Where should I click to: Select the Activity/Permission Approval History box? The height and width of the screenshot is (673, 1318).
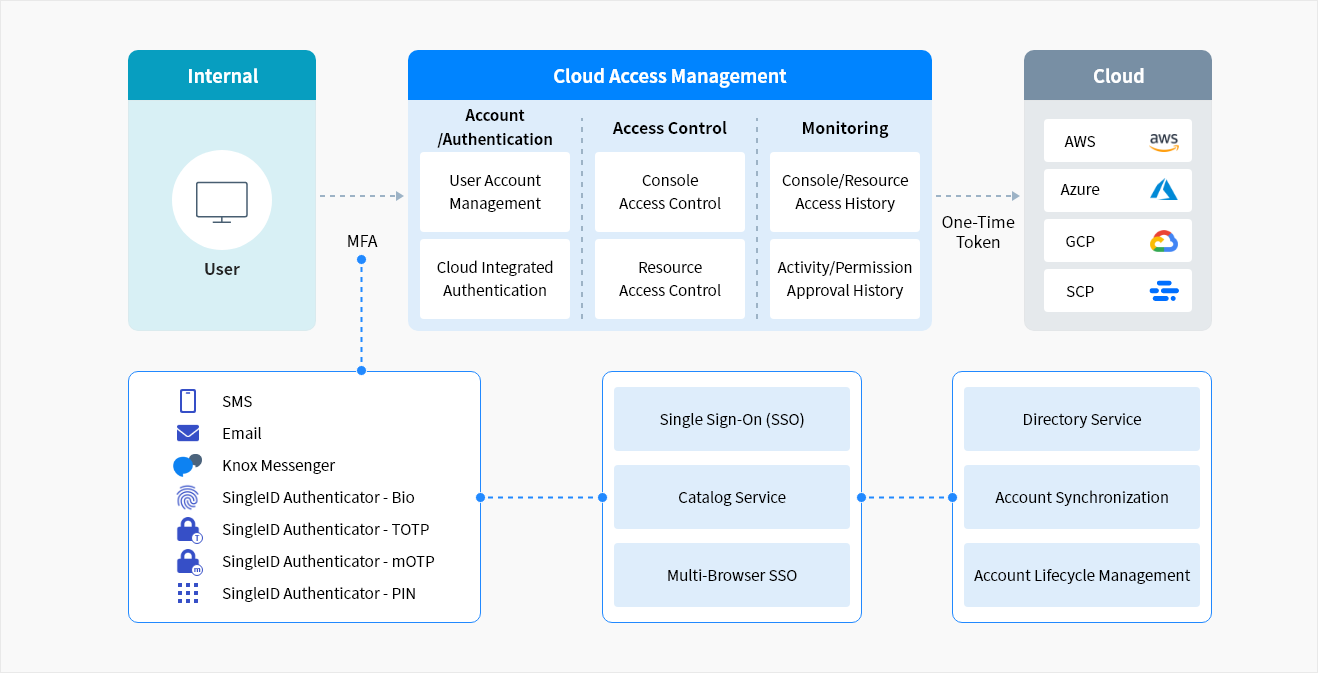[845, 279]
